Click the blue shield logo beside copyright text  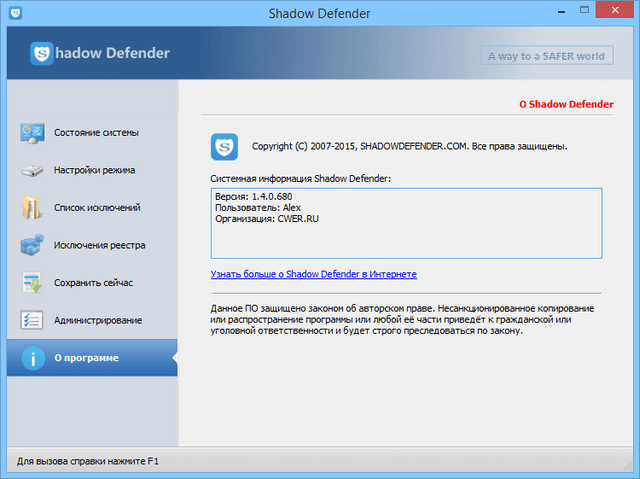[x=224, y=147]
